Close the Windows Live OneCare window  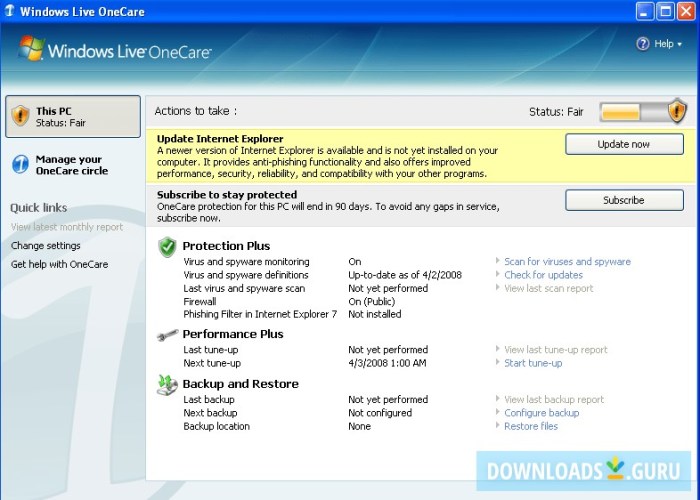686,11
